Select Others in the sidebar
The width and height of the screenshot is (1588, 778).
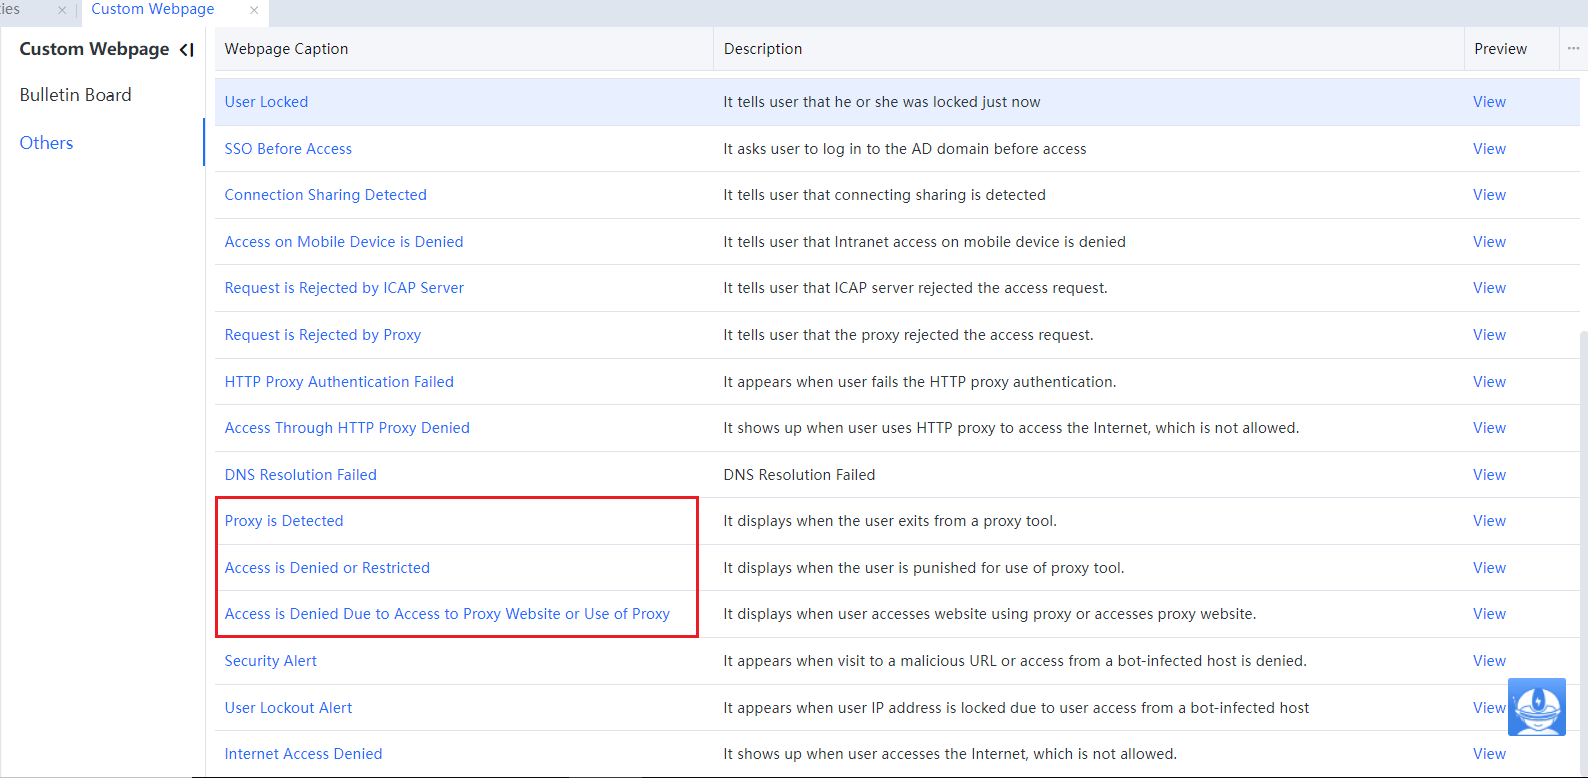(47, 143)
